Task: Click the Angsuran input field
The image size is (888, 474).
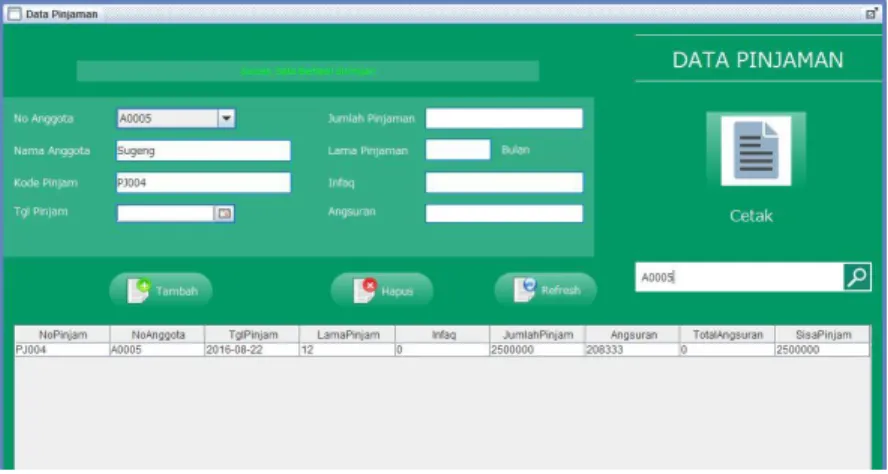Action: tap(504, 213)
